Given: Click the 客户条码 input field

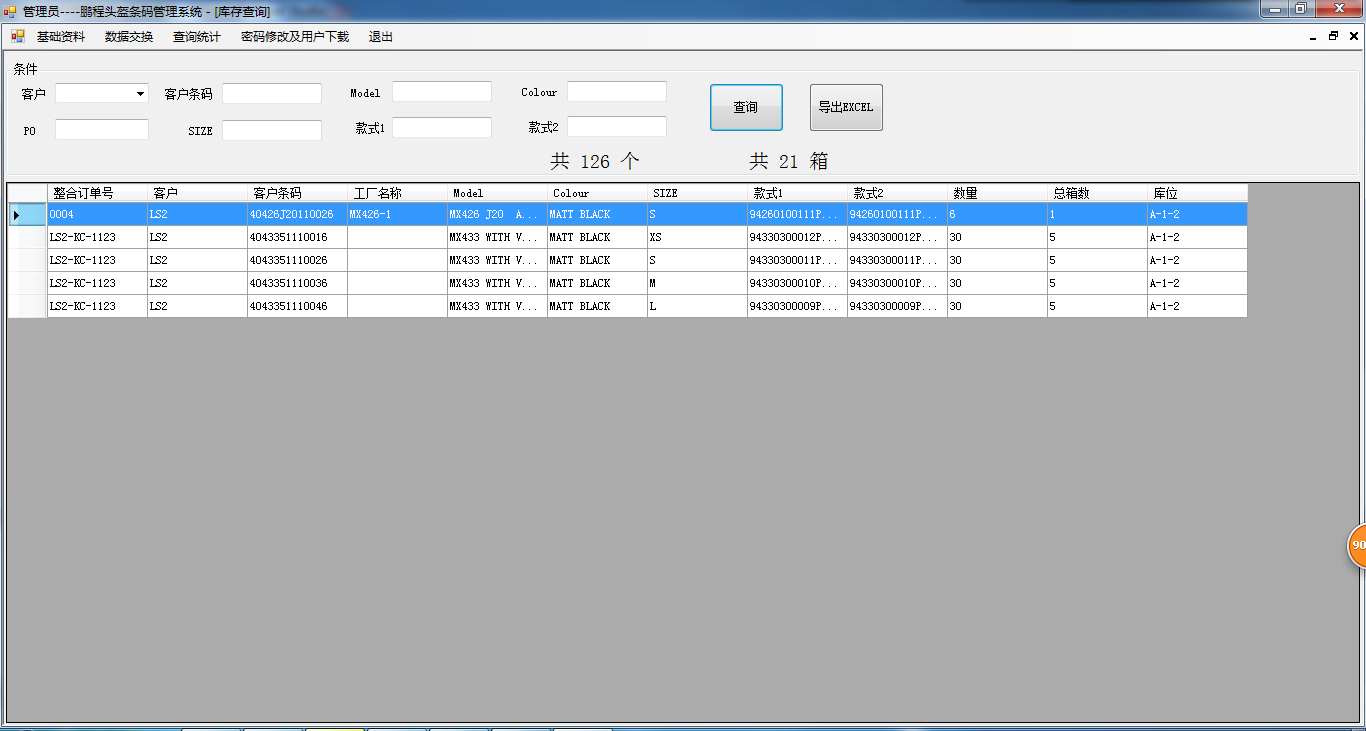Looking at the screenshot, I should point(272,93).
